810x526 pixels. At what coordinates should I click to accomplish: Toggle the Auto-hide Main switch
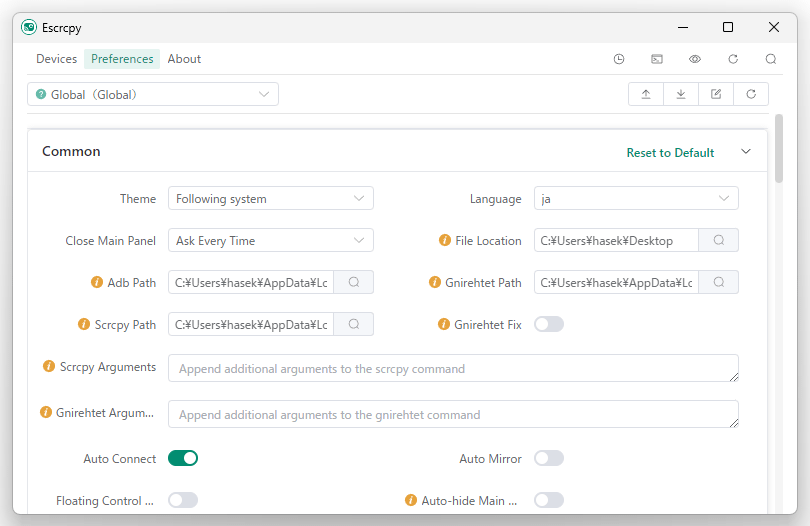pos(549,500)
